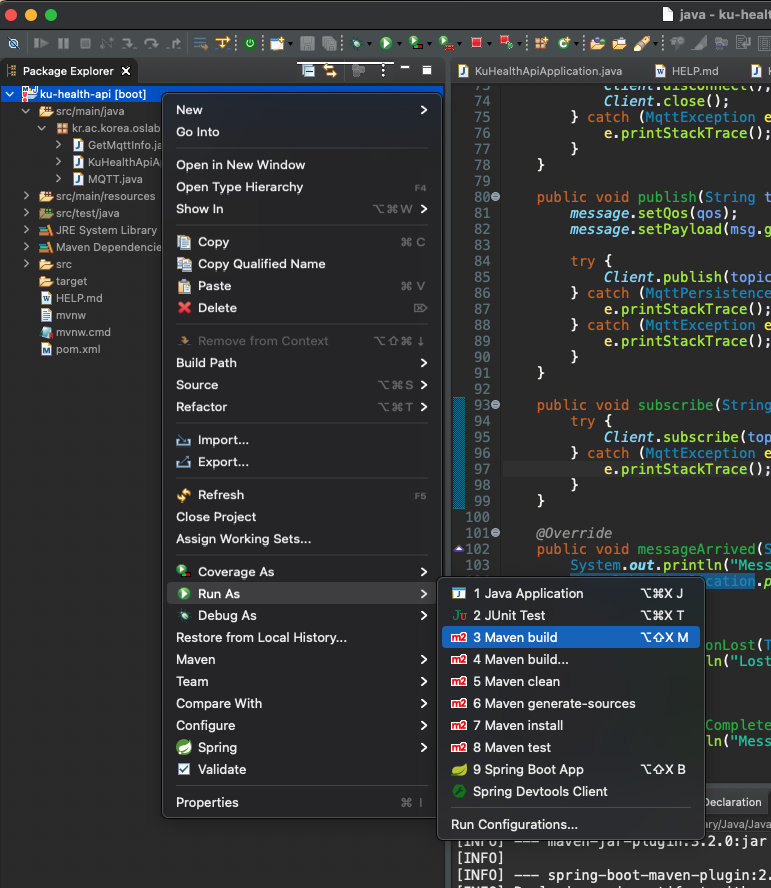Collapse the subscribe method fold marker
Screen dimensions: 771x888
coord(495,404)
